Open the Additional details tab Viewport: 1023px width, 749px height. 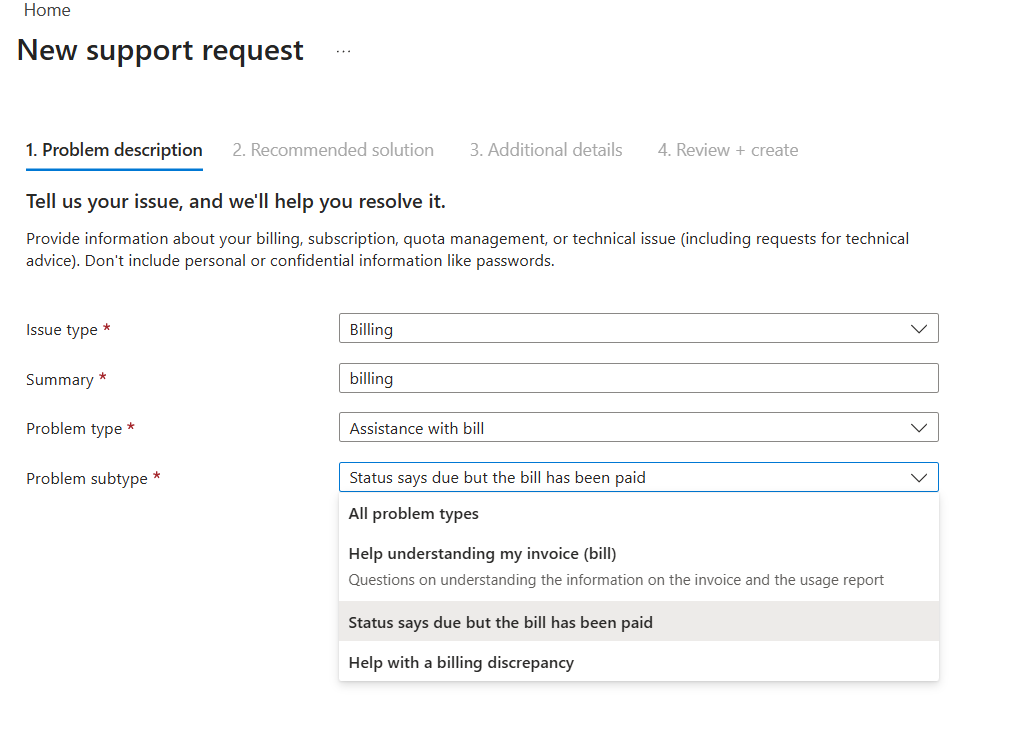(x=546, y=150)
